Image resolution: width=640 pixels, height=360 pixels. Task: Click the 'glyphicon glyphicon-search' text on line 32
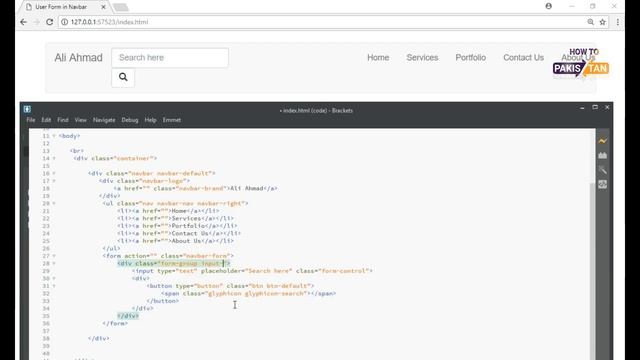tap(257, 293)
